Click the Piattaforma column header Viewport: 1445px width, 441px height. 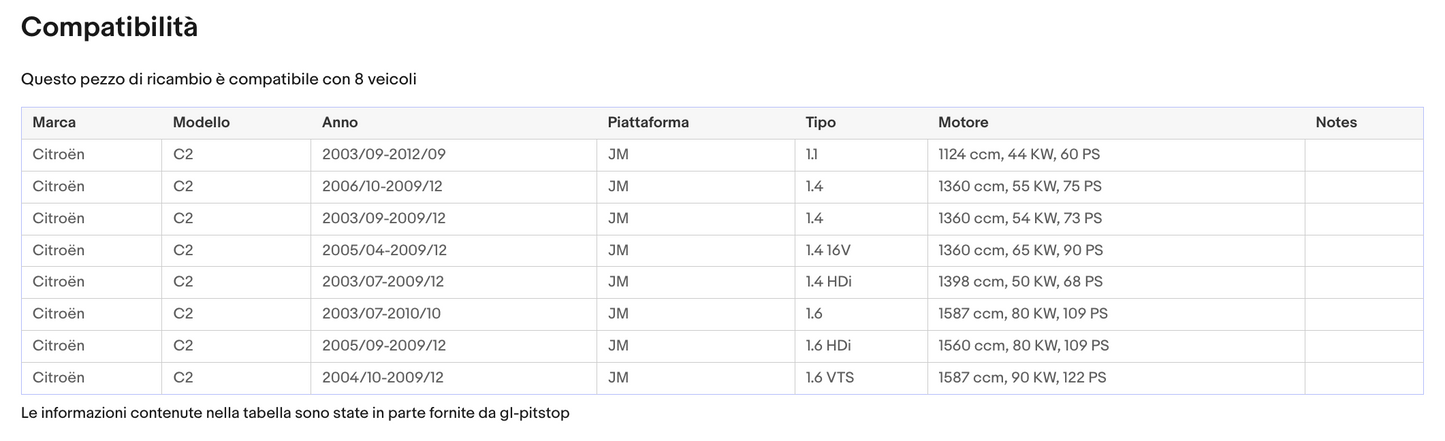point(648,122)
